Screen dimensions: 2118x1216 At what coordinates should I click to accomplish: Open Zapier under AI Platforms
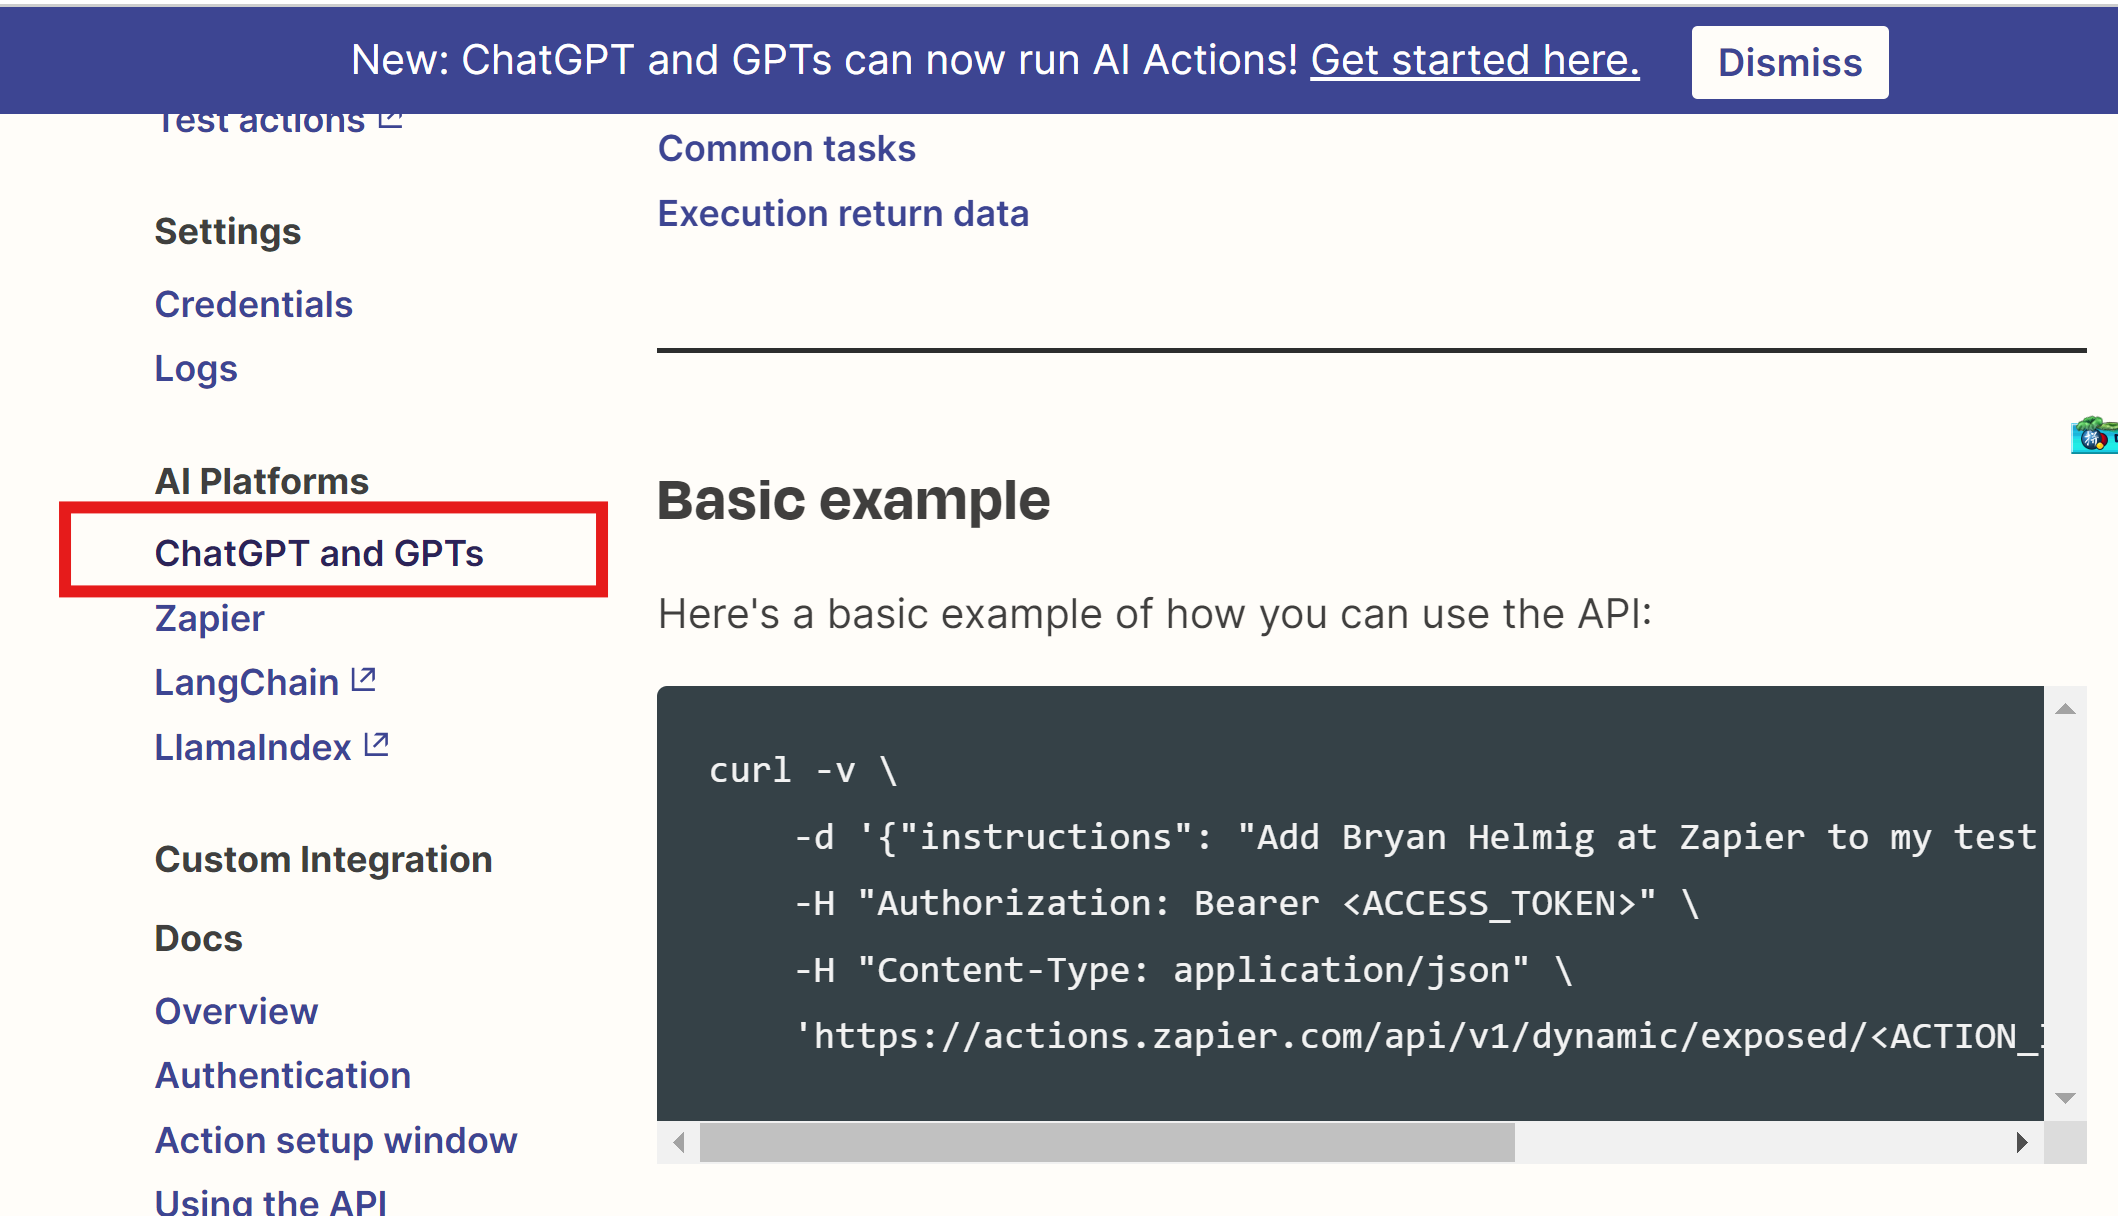point(209,618)
